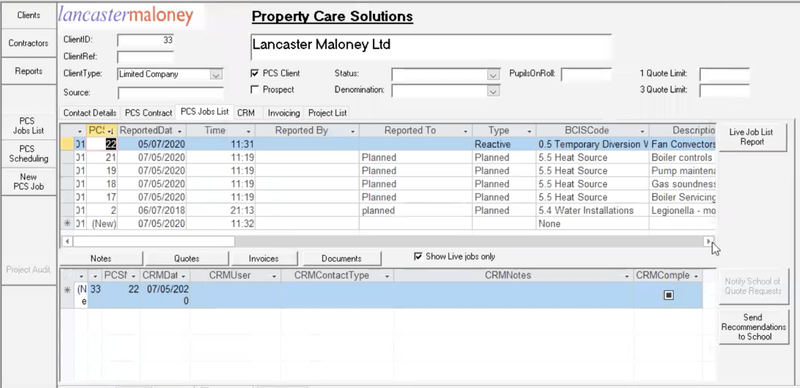Expand the ClientType dropdown

(216, 75)
